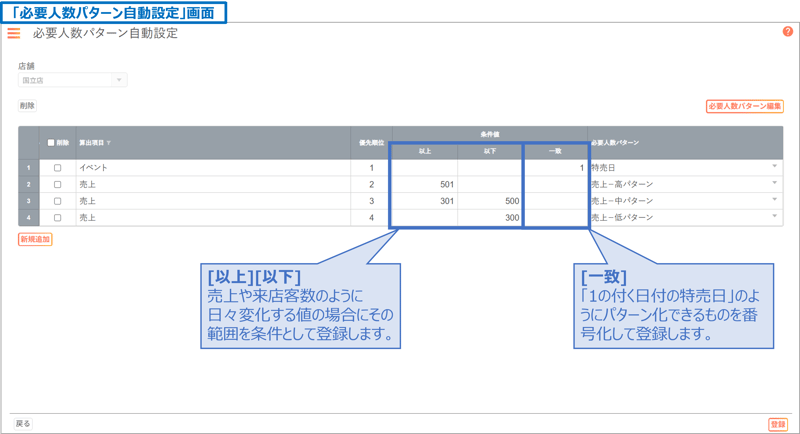
Task: Open the 店舗 store dropdown showing 国立店
Action: [72, 80]
